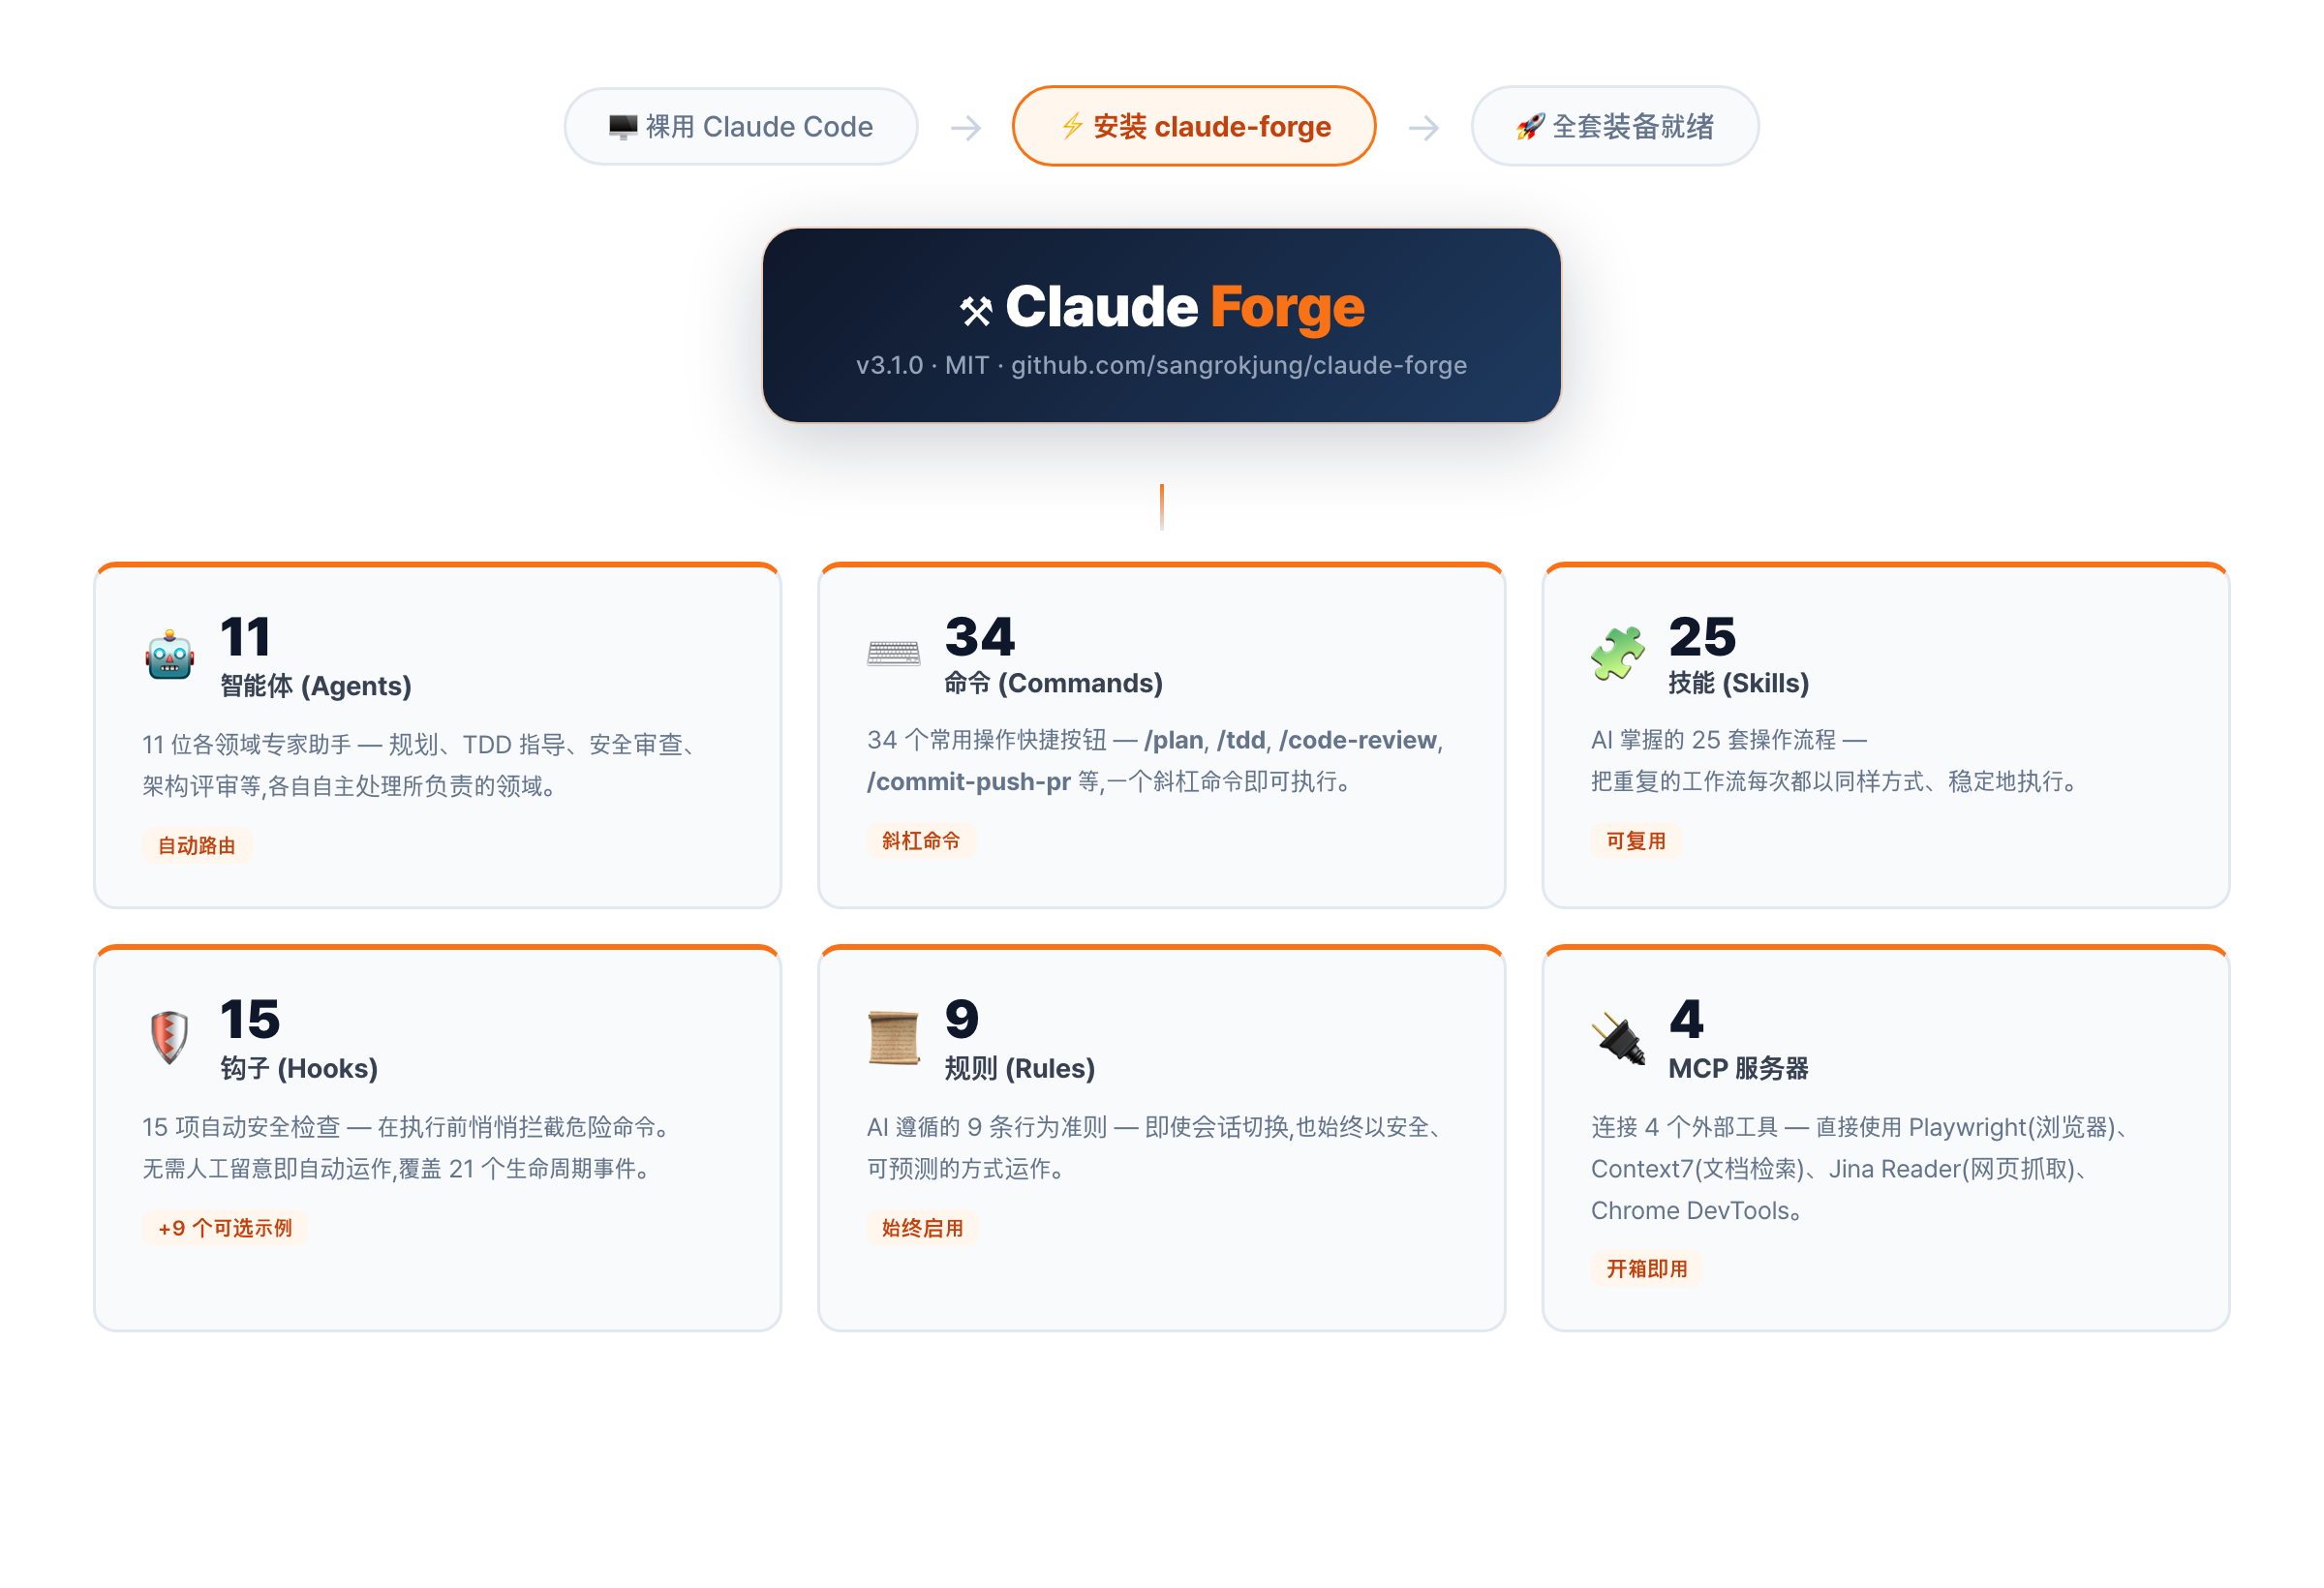Click the Claude Forge title heading

[x=1184, y=306]
